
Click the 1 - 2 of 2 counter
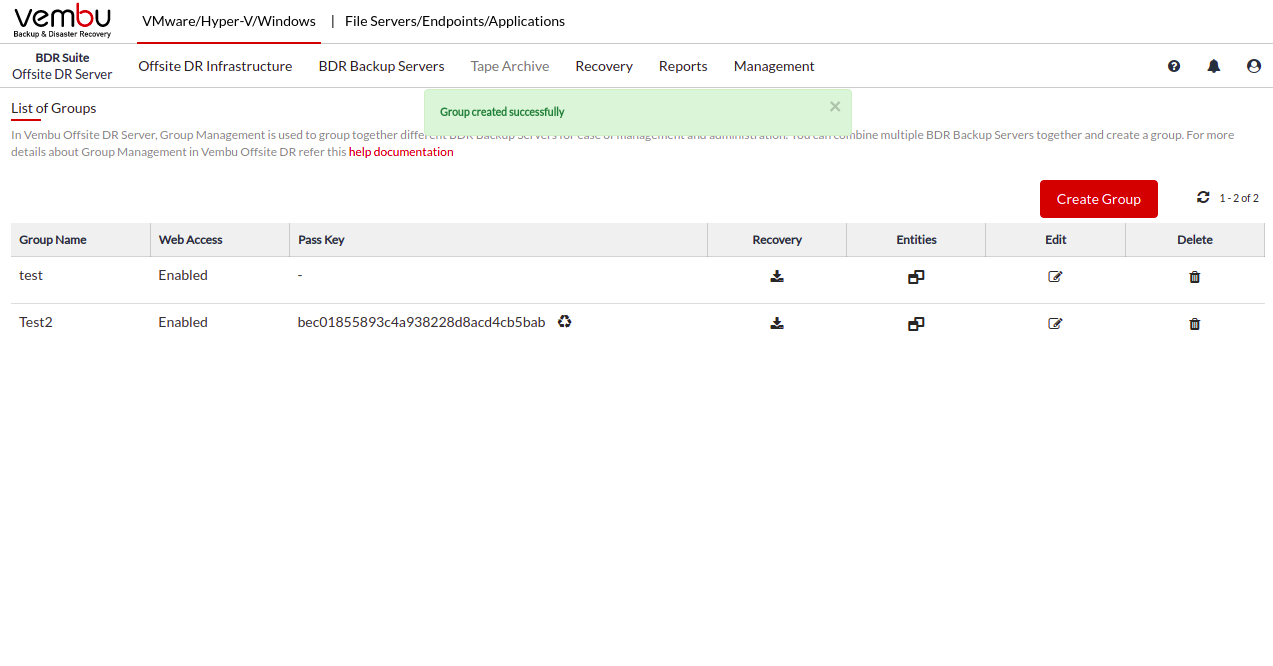click(1239, 198)
